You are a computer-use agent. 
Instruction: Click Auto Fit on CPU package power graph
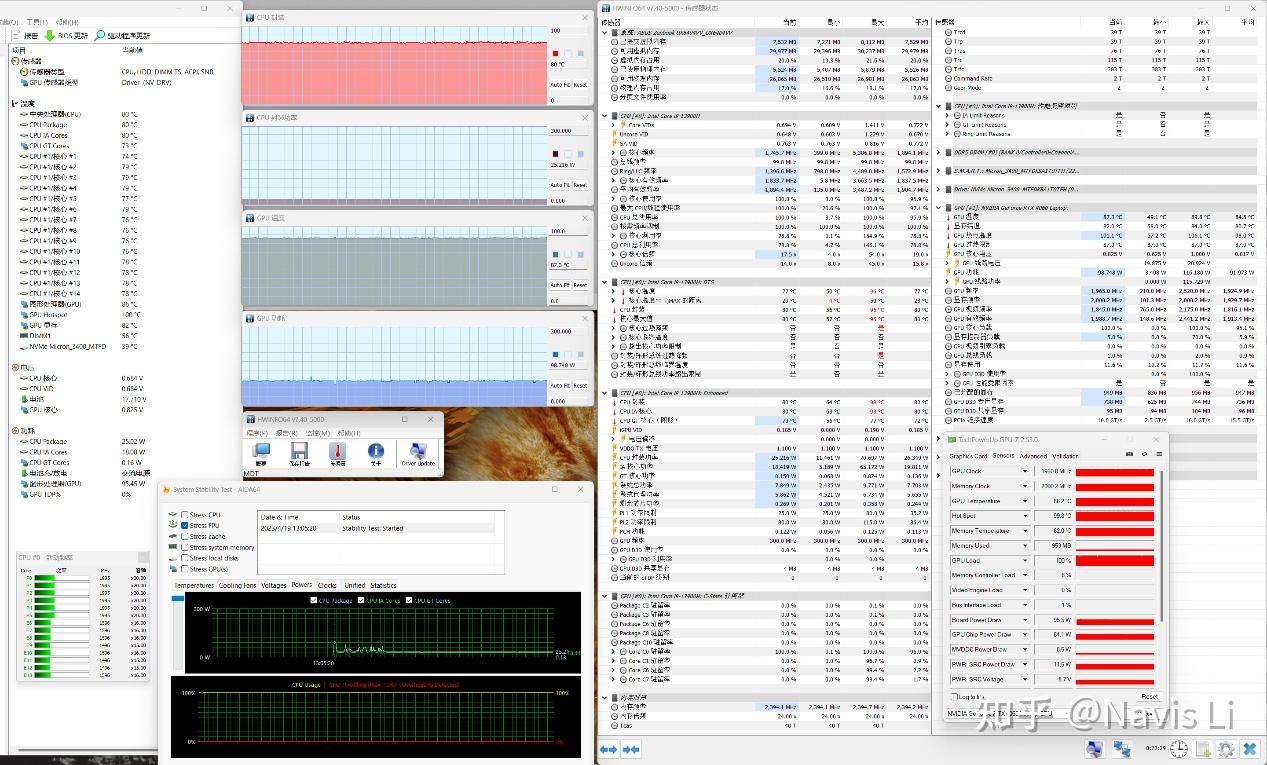click(560, 185)
